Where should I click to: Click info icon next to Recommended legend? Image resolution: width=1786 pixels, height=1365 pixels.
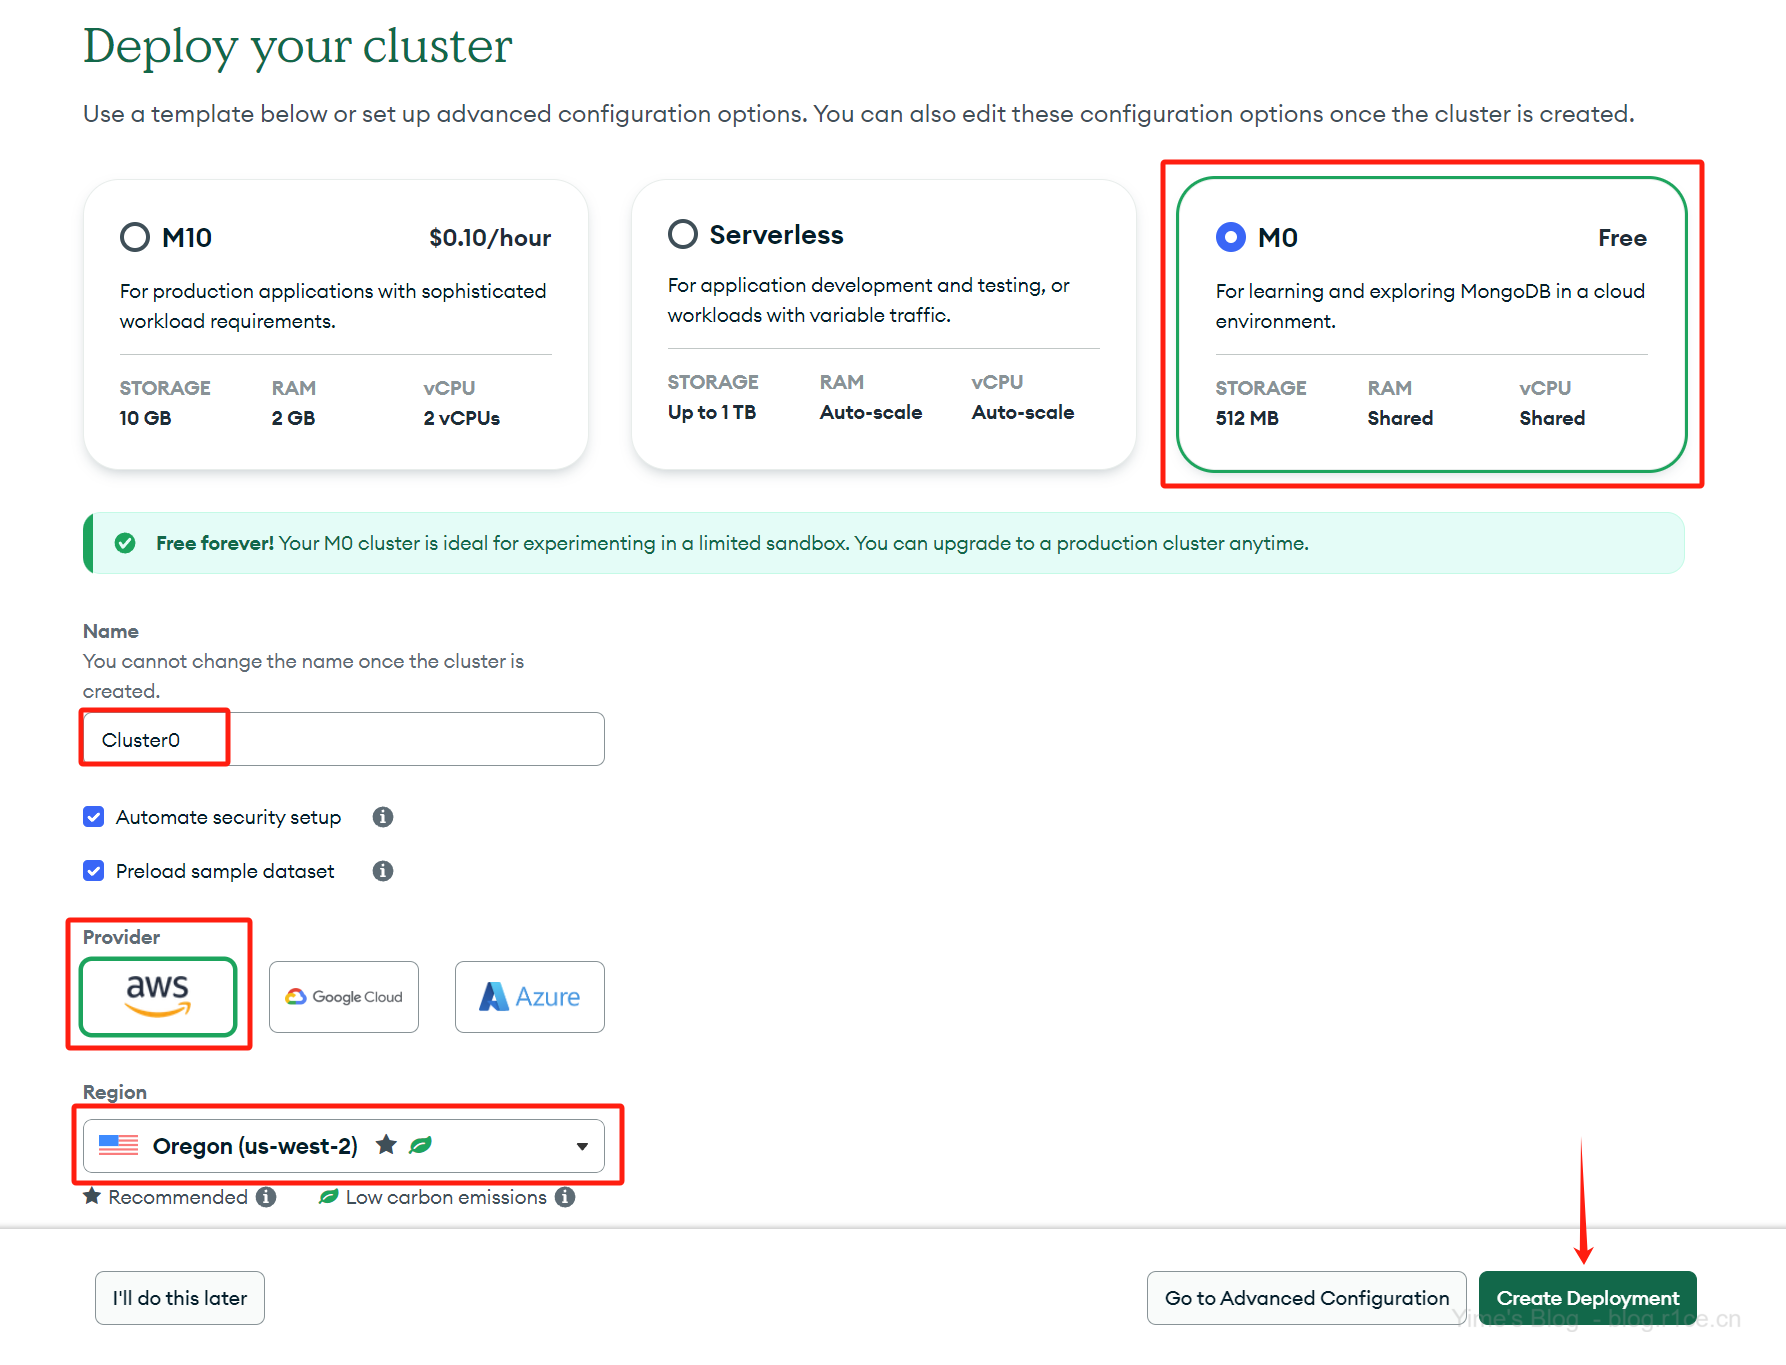tap(266, 1197)
